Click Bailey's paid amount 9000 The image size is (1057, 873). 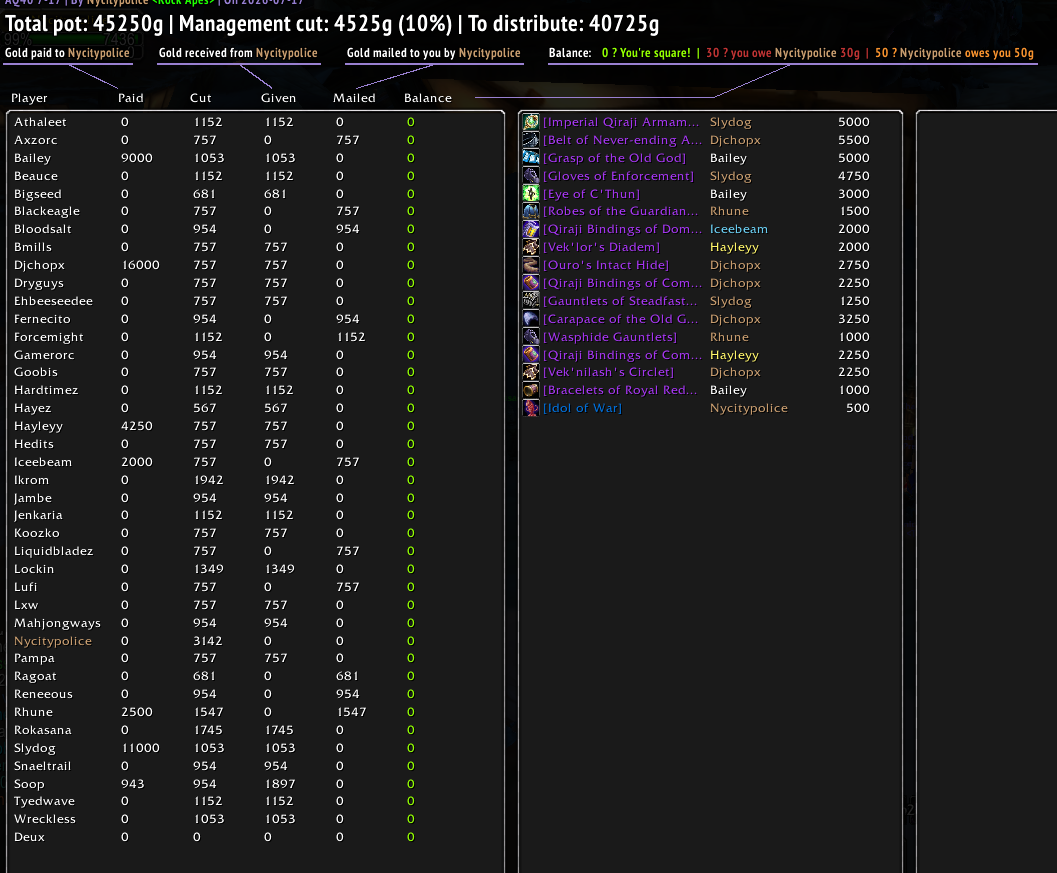pos(137,158)
